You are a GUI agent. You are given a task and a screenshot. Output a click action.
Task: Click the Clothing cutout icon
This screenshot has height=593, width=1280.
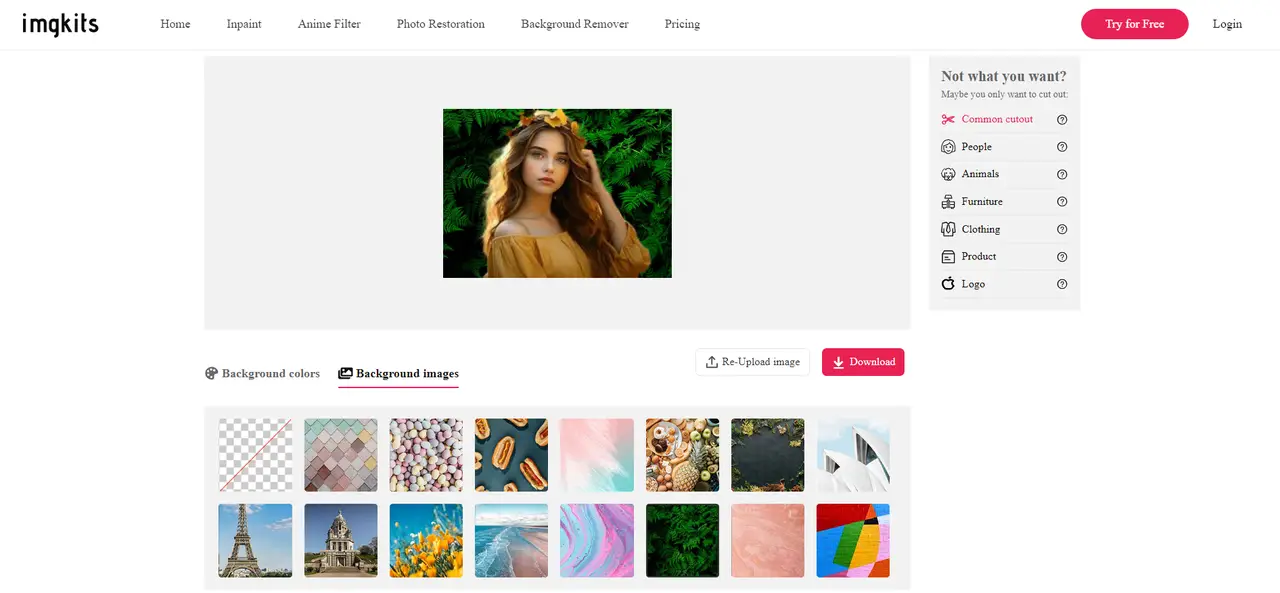948,229
